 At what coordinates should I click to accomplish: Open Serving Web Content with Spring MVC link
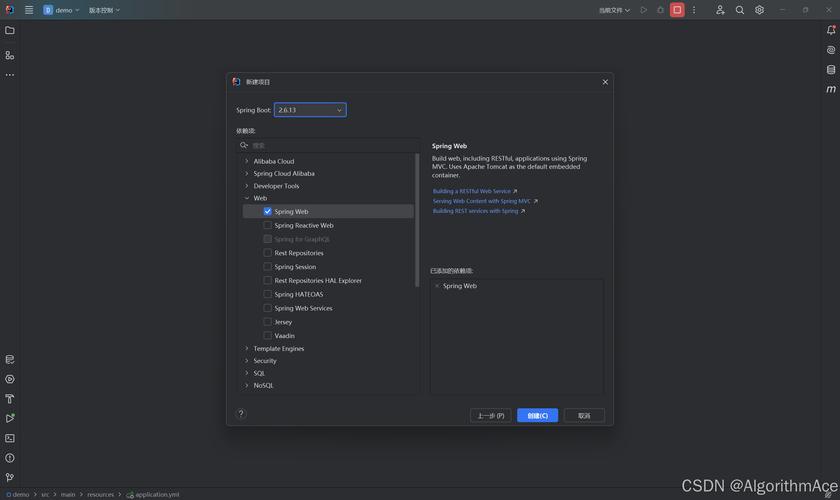click(x=482, y=201)
